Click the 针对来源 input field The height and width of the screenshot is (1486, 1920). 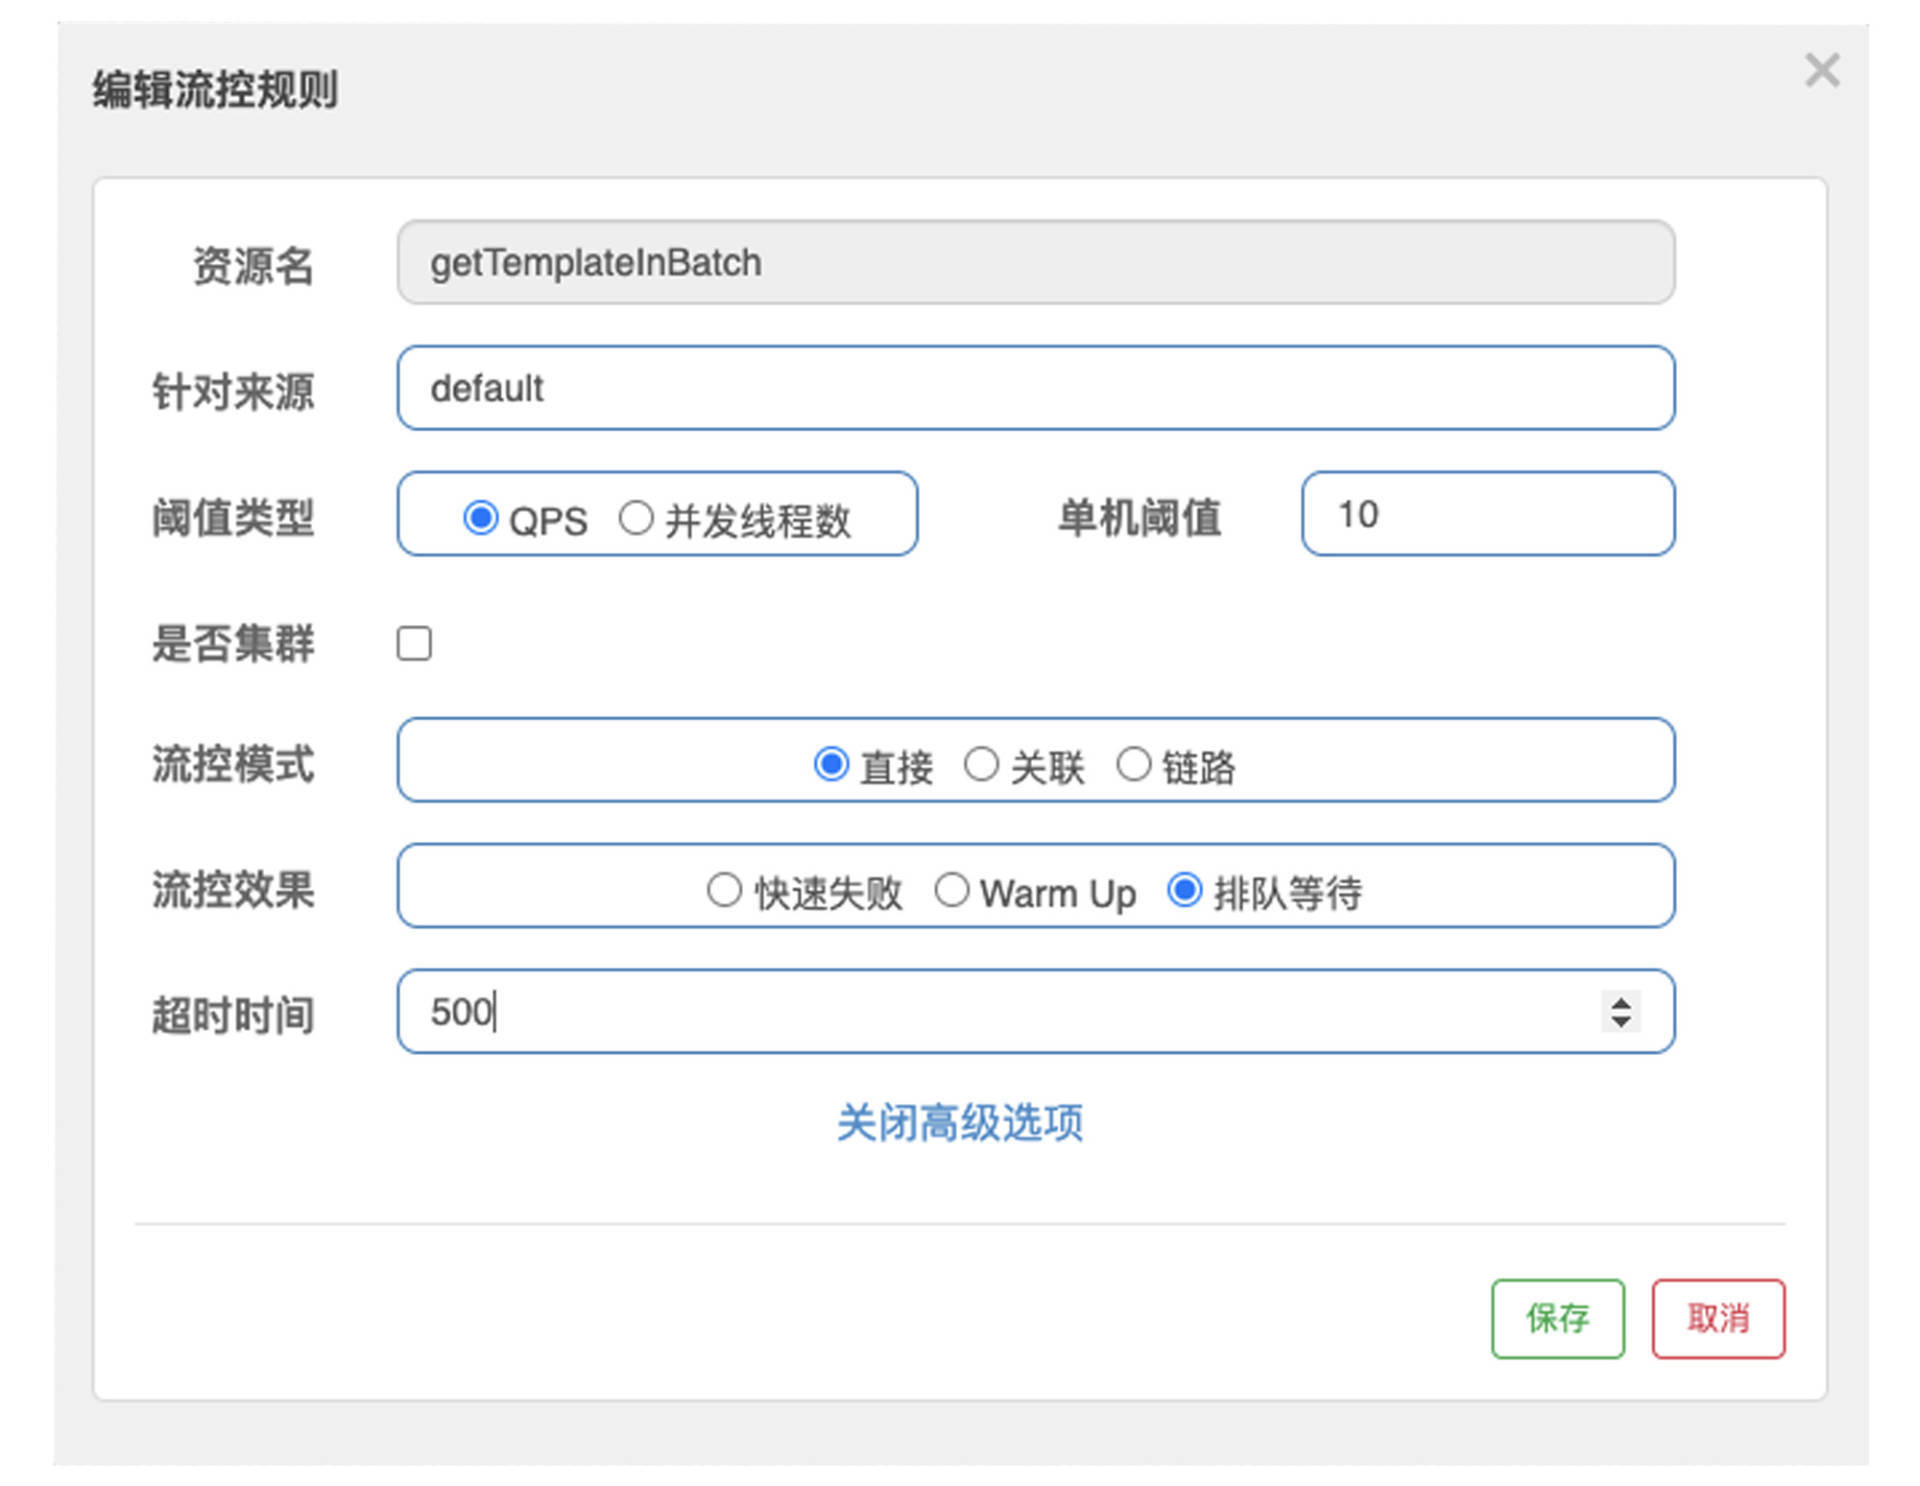coord(1036,389)
